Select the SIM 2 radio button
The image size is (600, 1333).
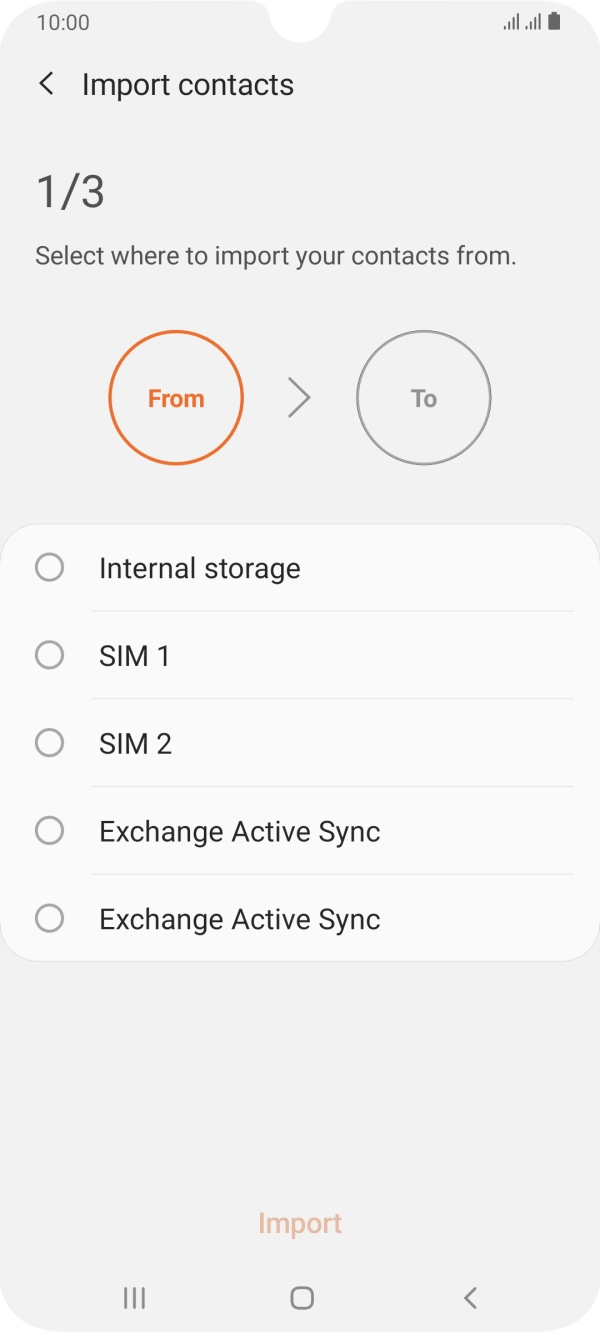click(49, 743)
